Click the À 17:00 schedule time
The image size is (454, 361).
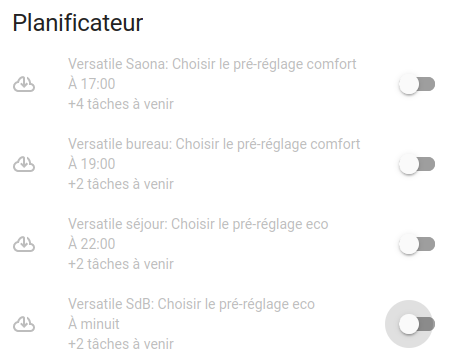[x=92, y=84]
